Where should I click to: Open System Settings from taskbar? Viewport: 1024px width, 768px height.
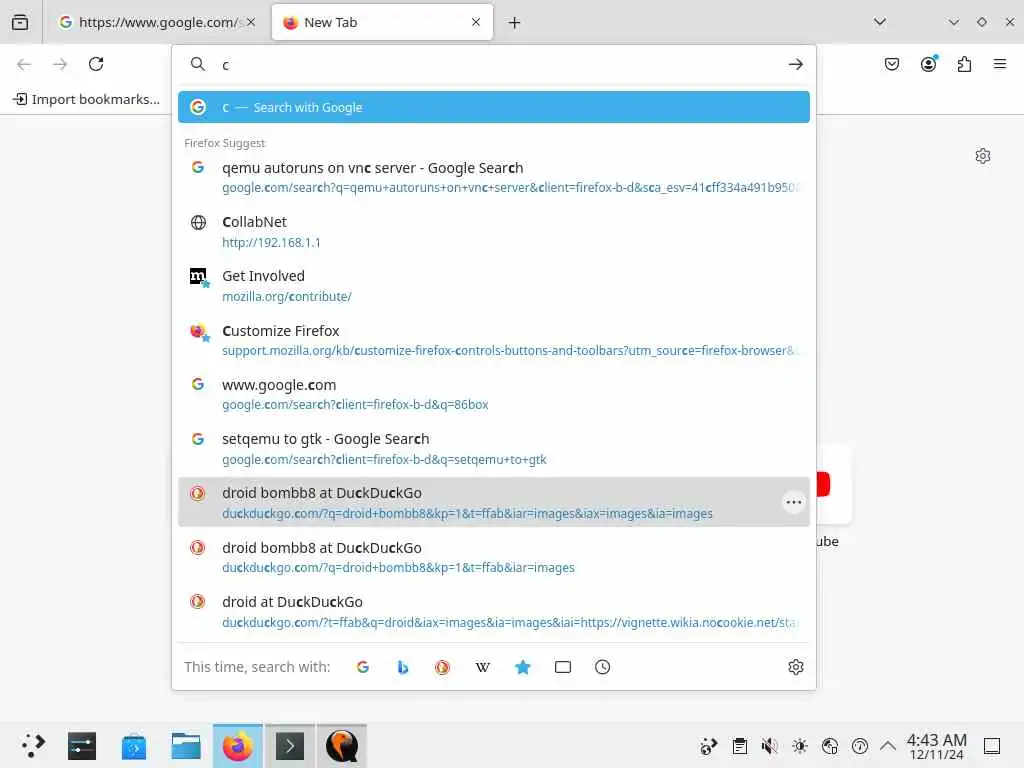pyautogui.click(x=82, y=746)
